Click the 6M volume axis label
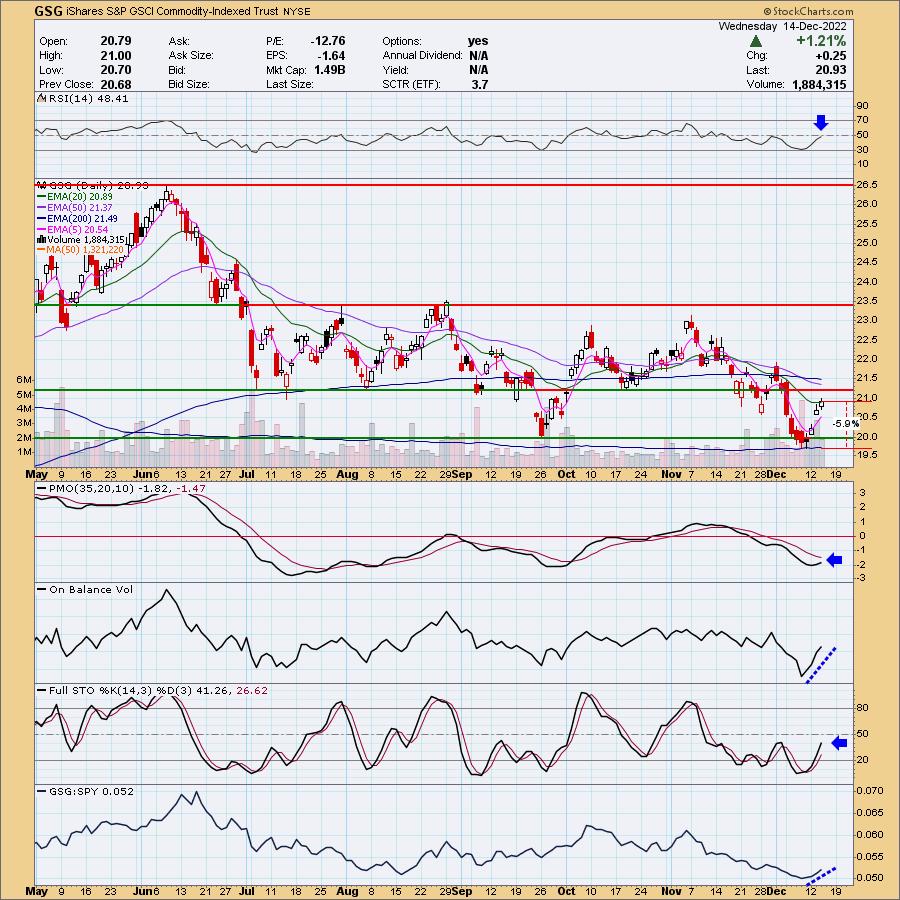The height and width of the screenshot is (900, 900). tap(24, 380)
